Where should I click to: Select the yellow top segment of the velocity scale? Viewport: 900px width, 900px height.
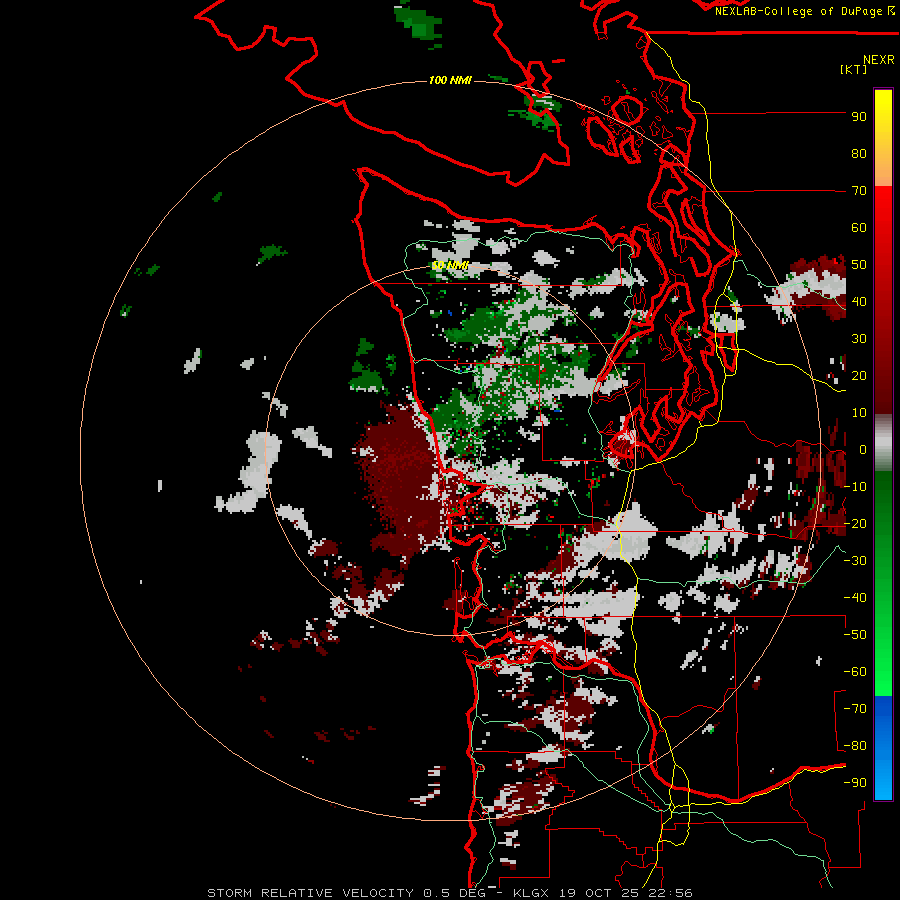coord(883,138)
